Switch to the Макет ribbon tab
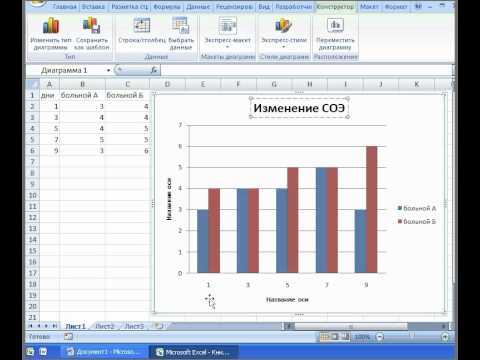The width and height of the screenshot is (480, 360). tap(369, 6)
